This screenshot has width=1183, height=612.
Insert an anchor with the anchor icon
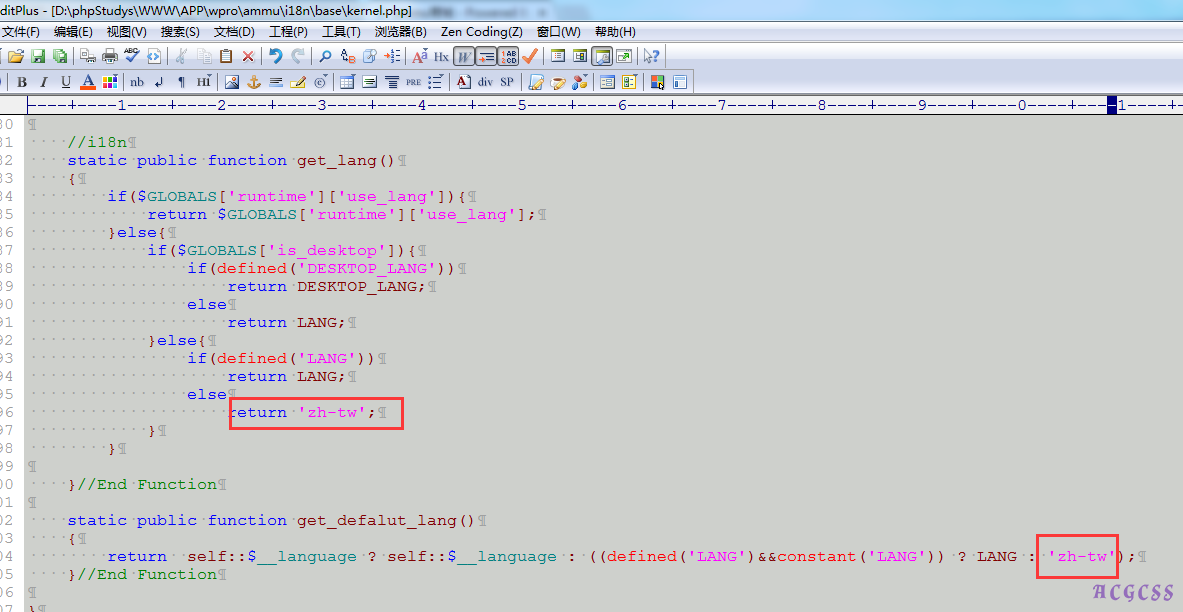point(254,82)
